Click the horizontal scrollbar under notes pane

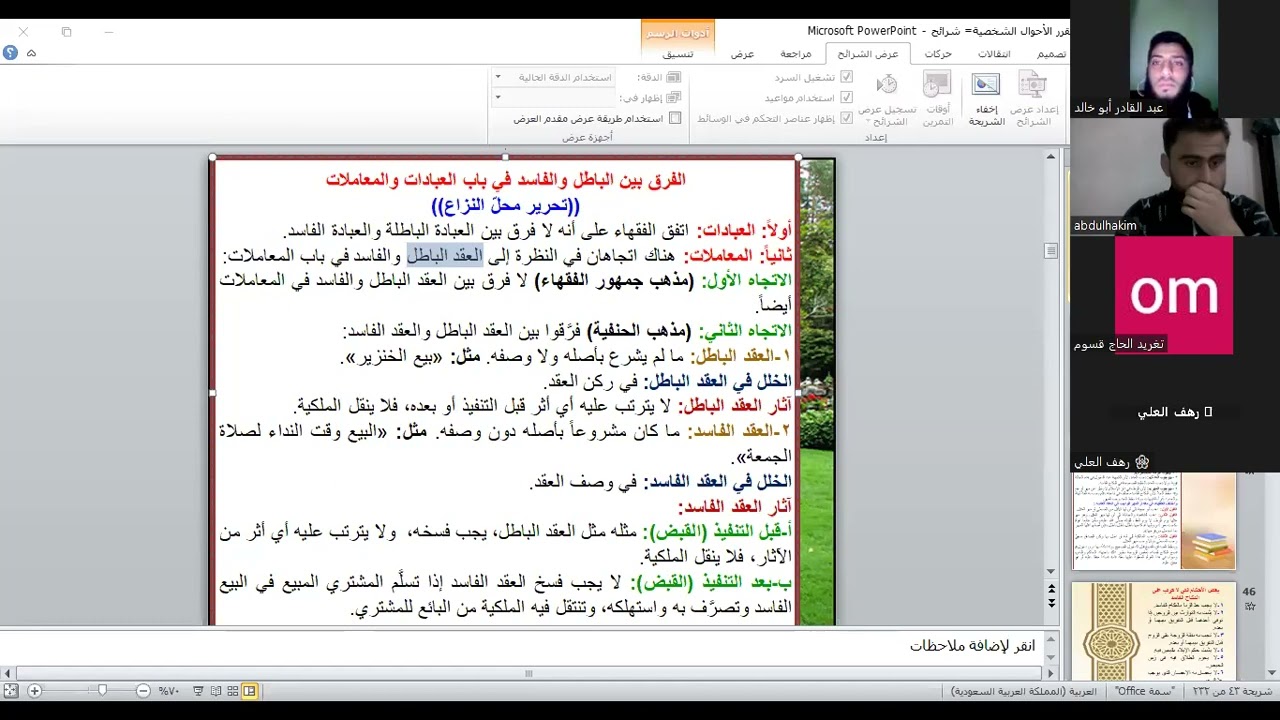[x=530, y=673]
